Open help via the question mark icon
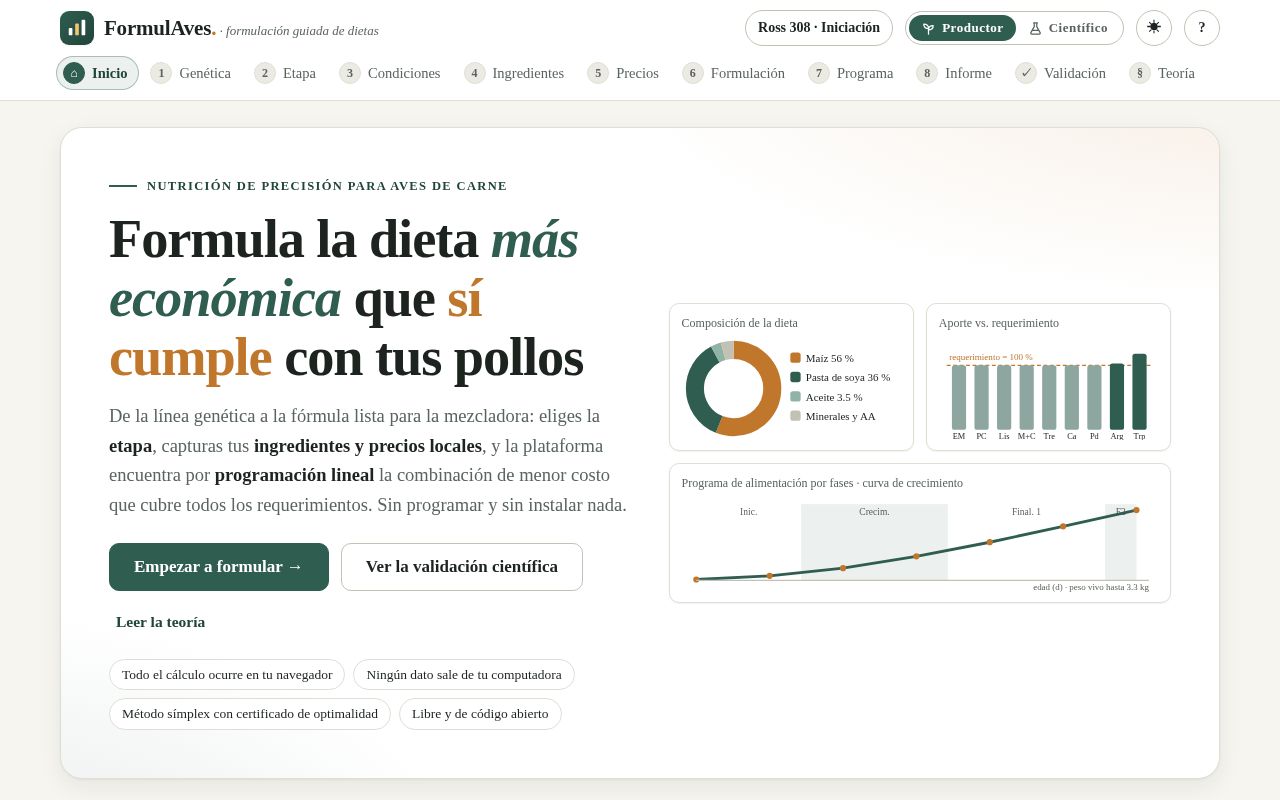The height and width of the screenshot is (800, 1280). tap(1202, 28)
